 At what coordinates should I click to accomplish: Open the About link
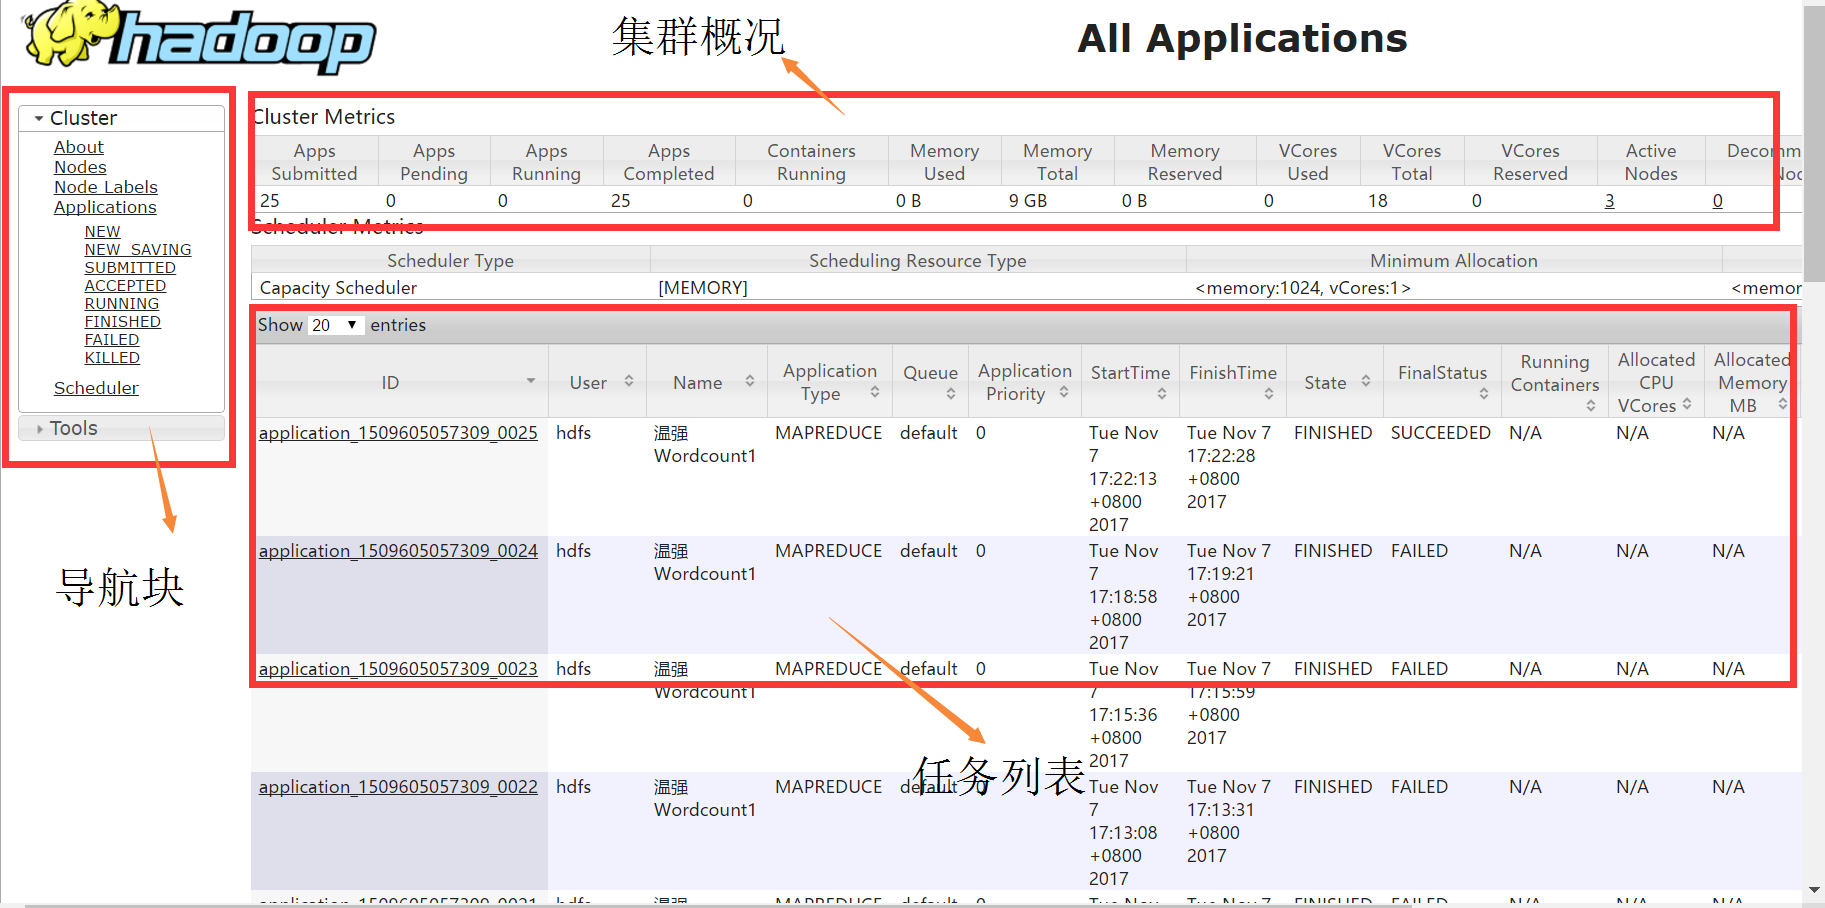coord(79,147)
